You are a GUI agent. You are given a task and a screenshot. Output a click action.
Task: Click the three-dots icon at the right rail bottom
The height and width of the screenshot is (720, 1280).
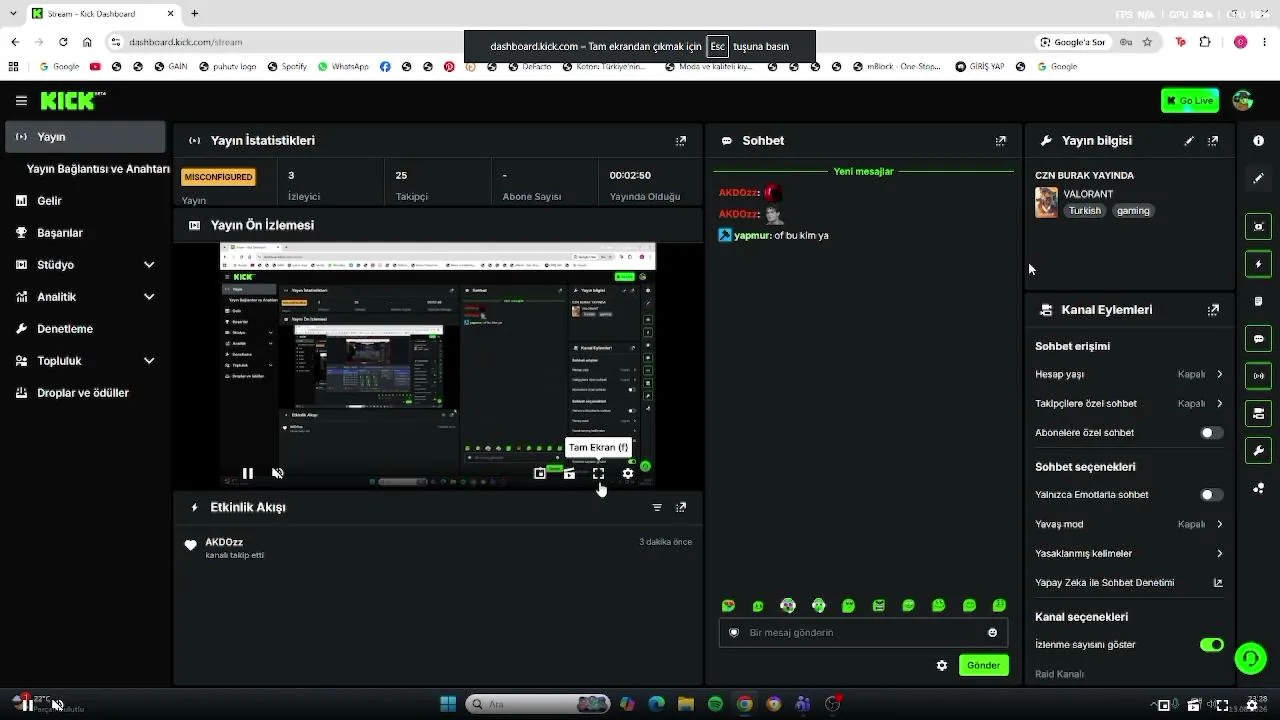1259,488
